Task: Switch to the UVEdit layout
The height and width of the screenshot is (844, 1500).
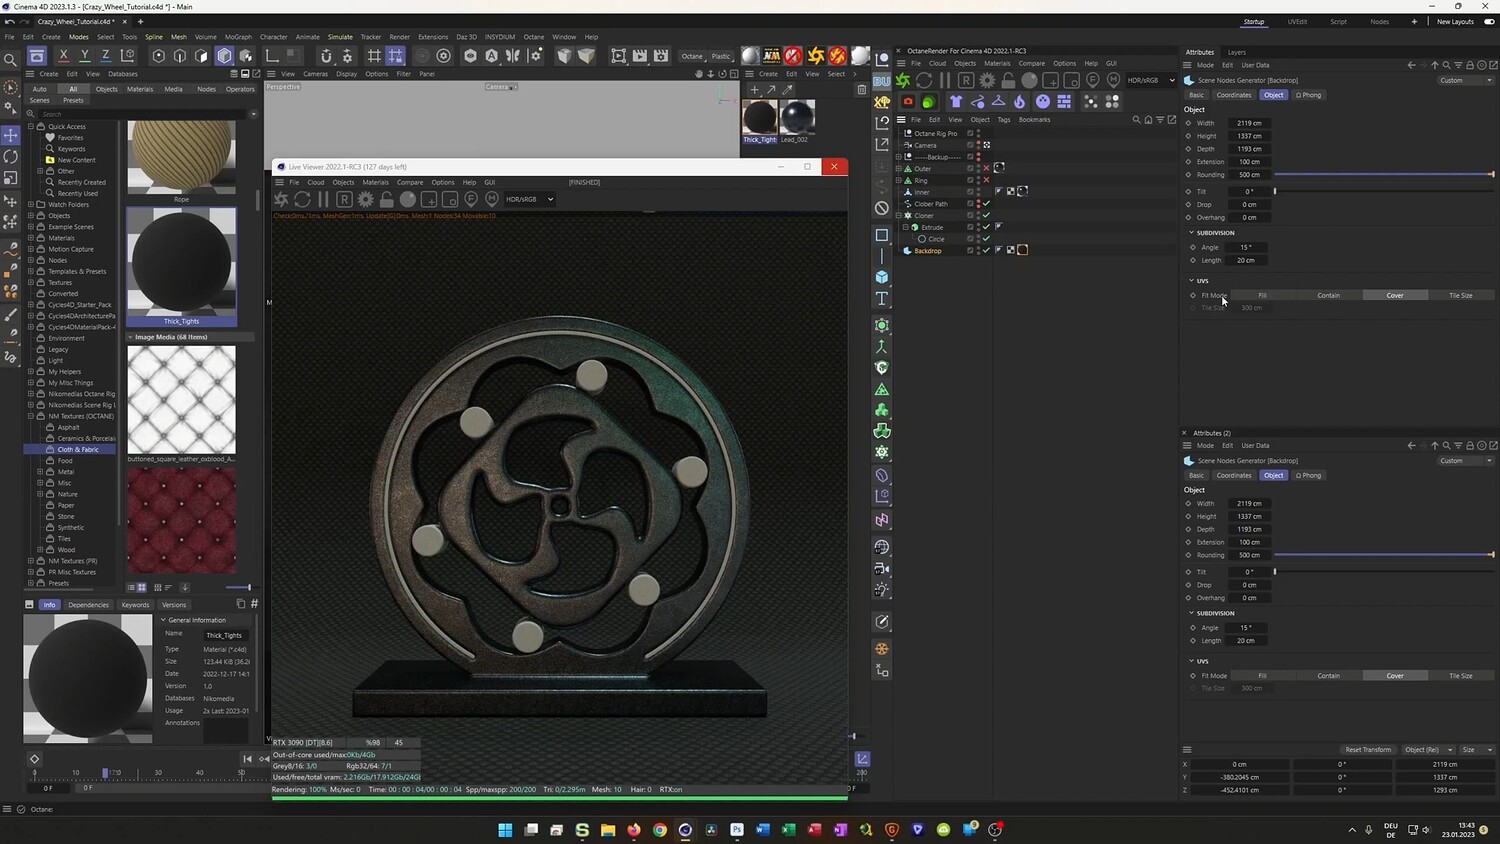Action: [1297, 22]
